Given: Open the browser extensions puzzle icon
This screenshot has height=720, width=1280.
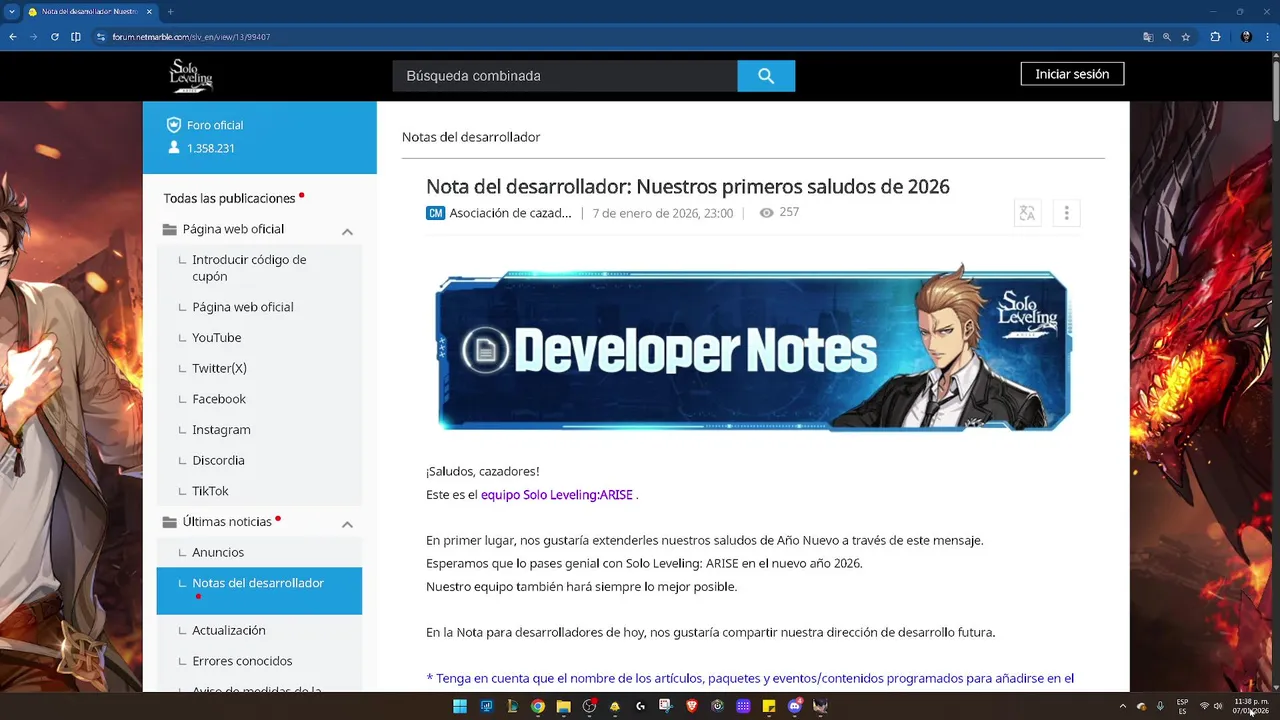Looking at the screenshot, I should 1216,37.
